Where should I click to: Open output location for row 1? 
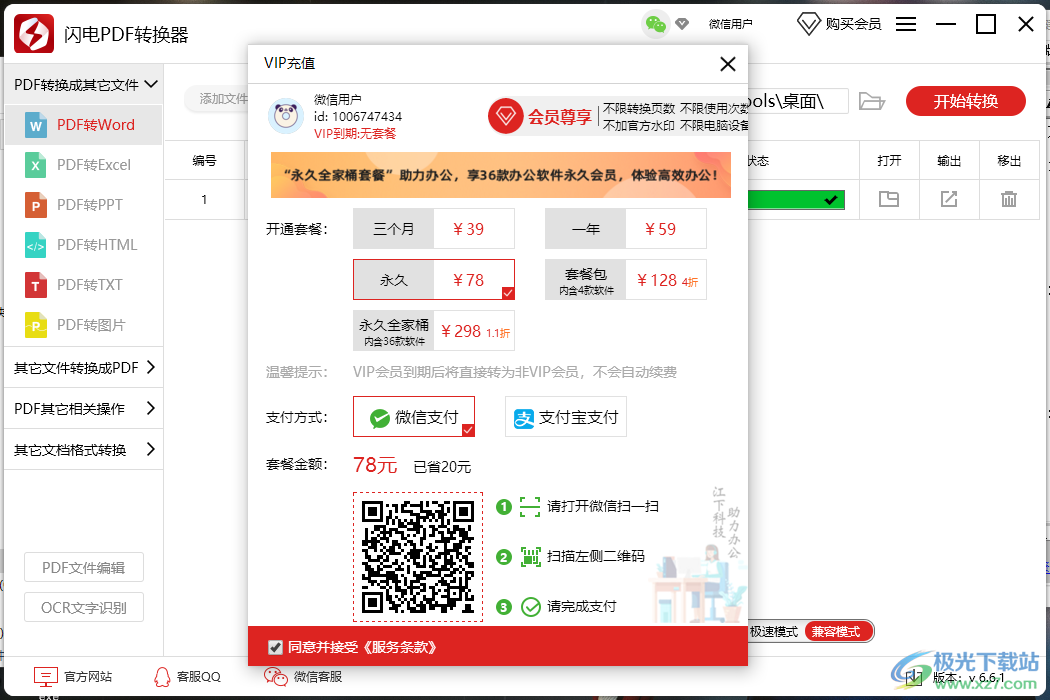pos(949,199)
